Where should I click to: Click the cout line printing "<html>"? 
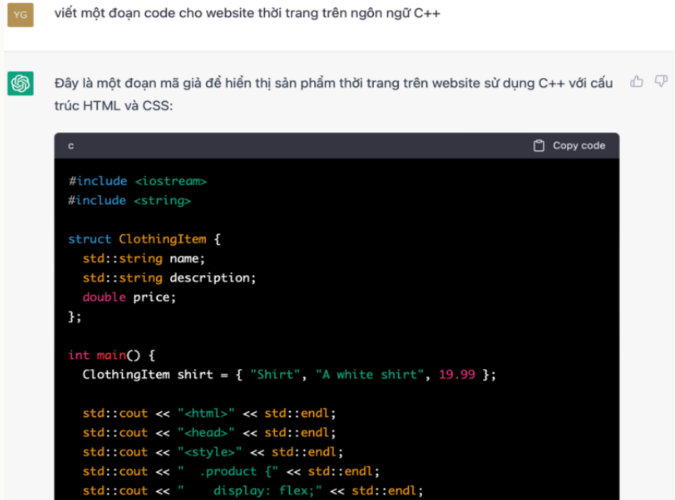click(209, 412)
